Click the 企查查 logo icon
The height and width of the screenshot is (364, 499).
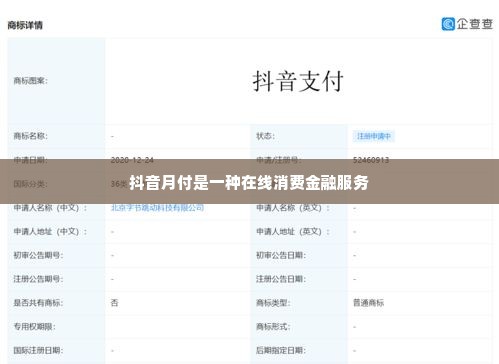click(x=448, y=24)
